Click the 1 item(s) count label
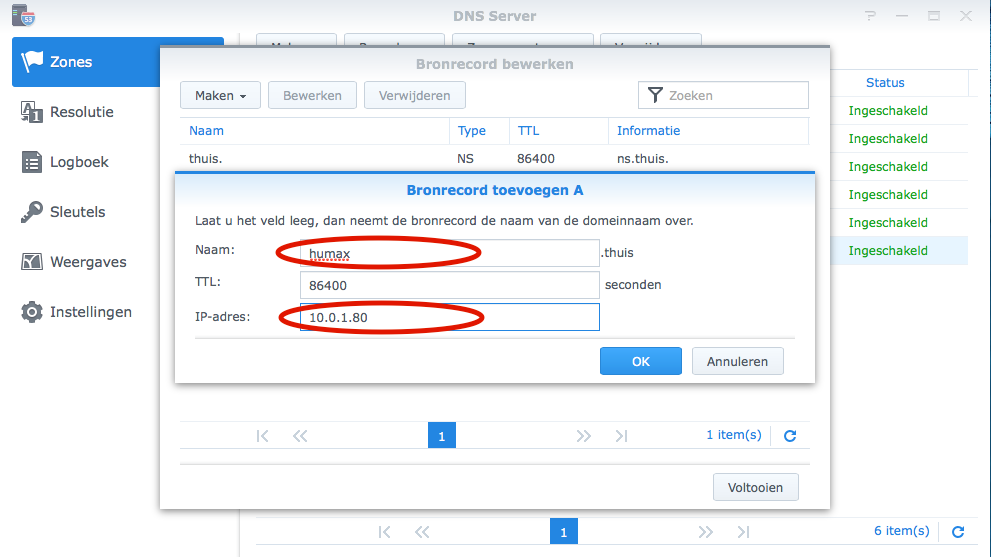The height and width of the screenshot is (557, 991). point(734,435)
